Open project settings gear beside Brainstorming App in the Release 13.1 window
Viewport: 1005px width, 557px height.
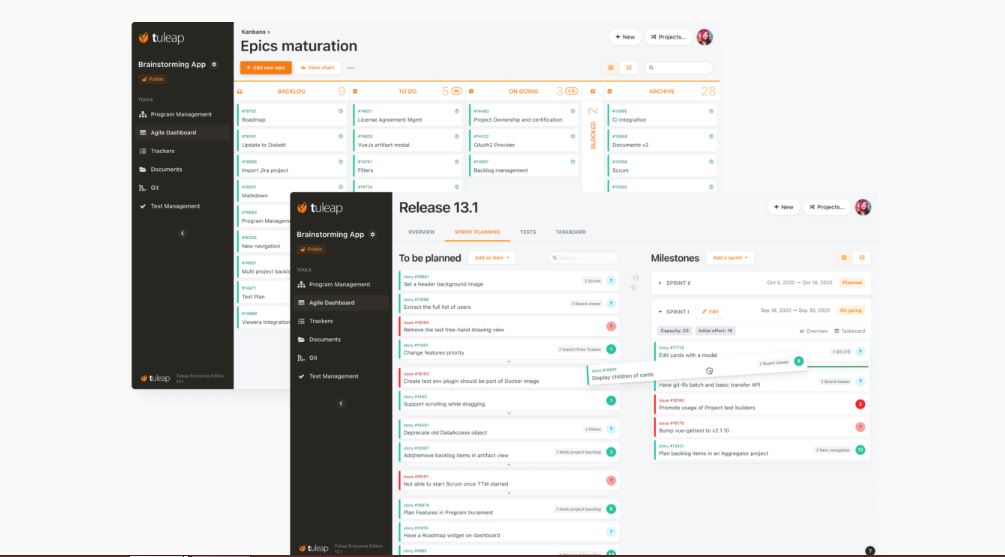(372, 235)
